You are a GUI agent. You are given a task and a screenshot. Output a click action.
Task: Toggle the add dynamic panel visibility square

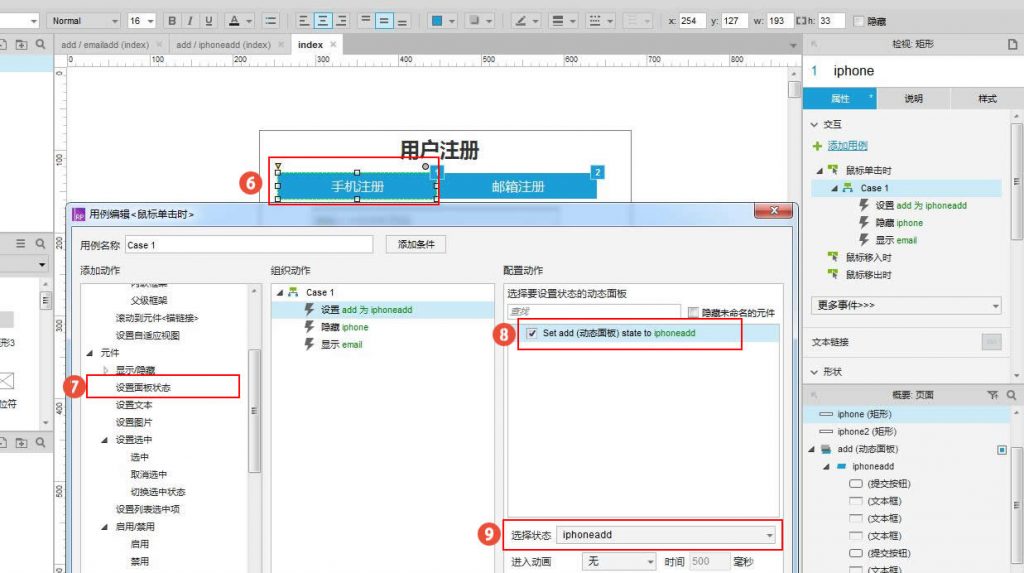pyautogui.click(x=1002, y=450)
